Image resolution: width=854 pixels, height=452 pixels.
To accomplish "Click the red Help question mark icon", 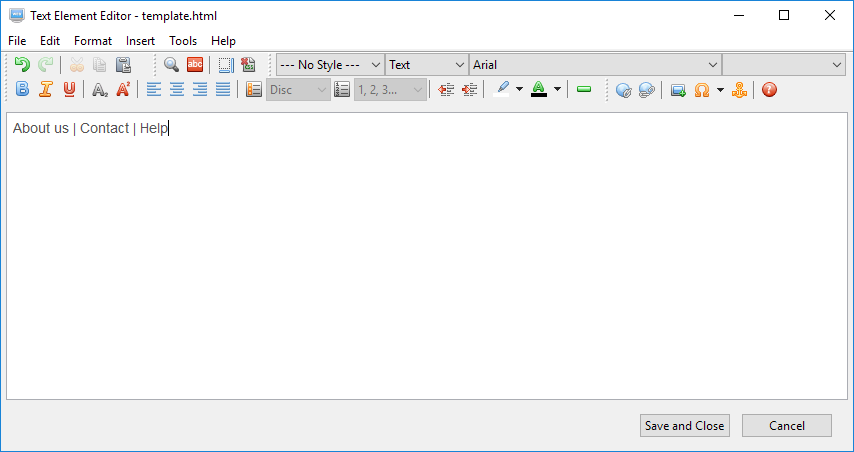I will click(x=769, y=90).
